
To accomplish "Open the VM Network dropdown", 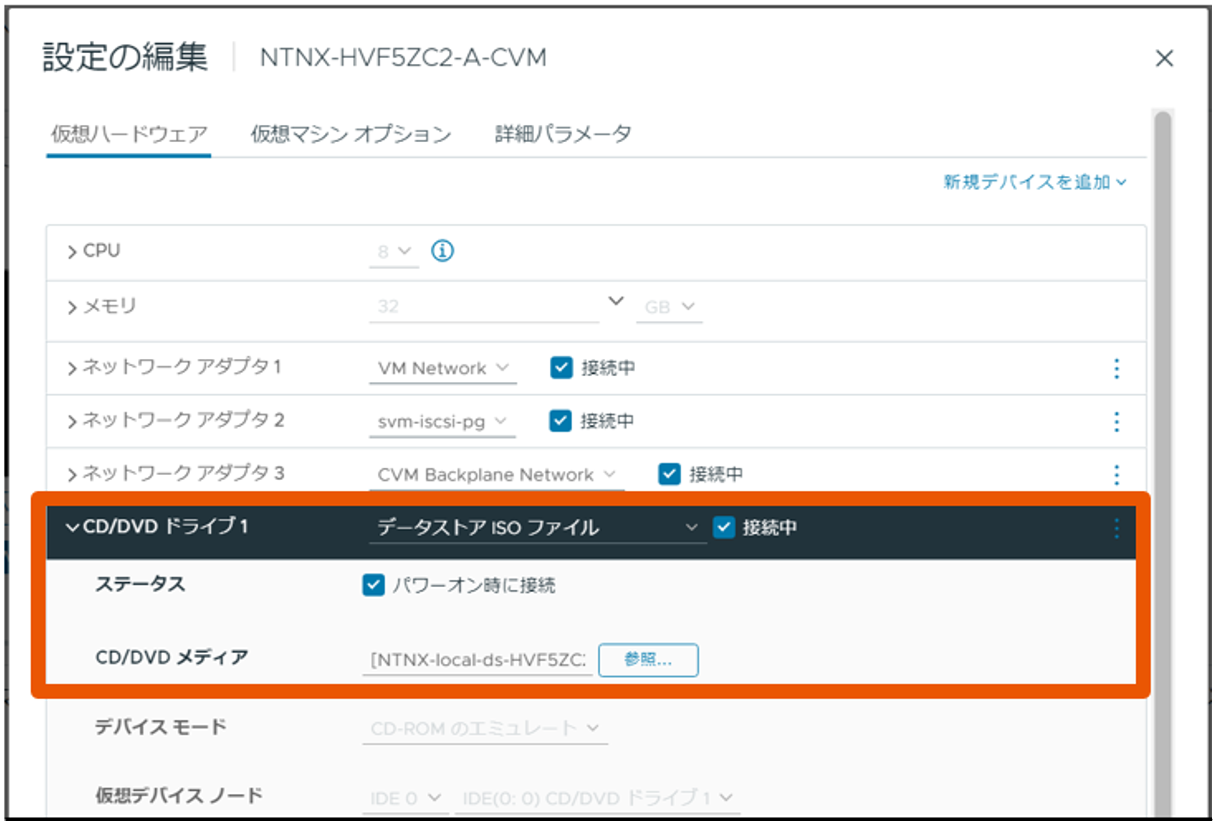I will click(x=443, y=369).
